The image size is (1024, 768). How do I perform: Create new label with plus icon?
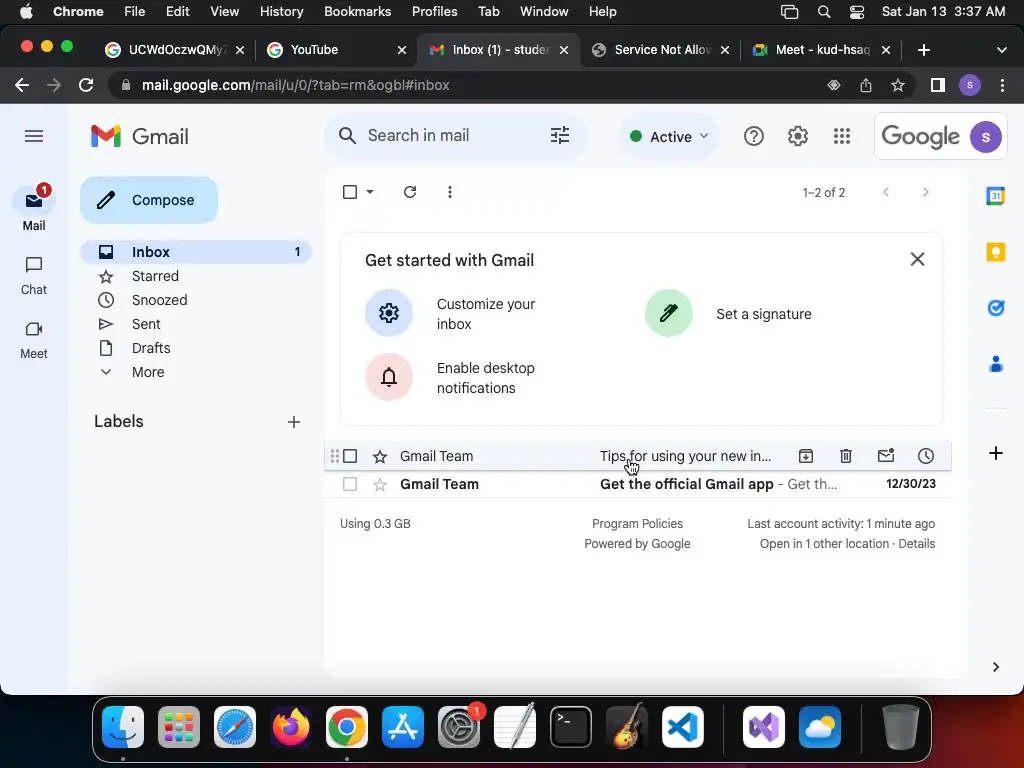click(294, 422)
